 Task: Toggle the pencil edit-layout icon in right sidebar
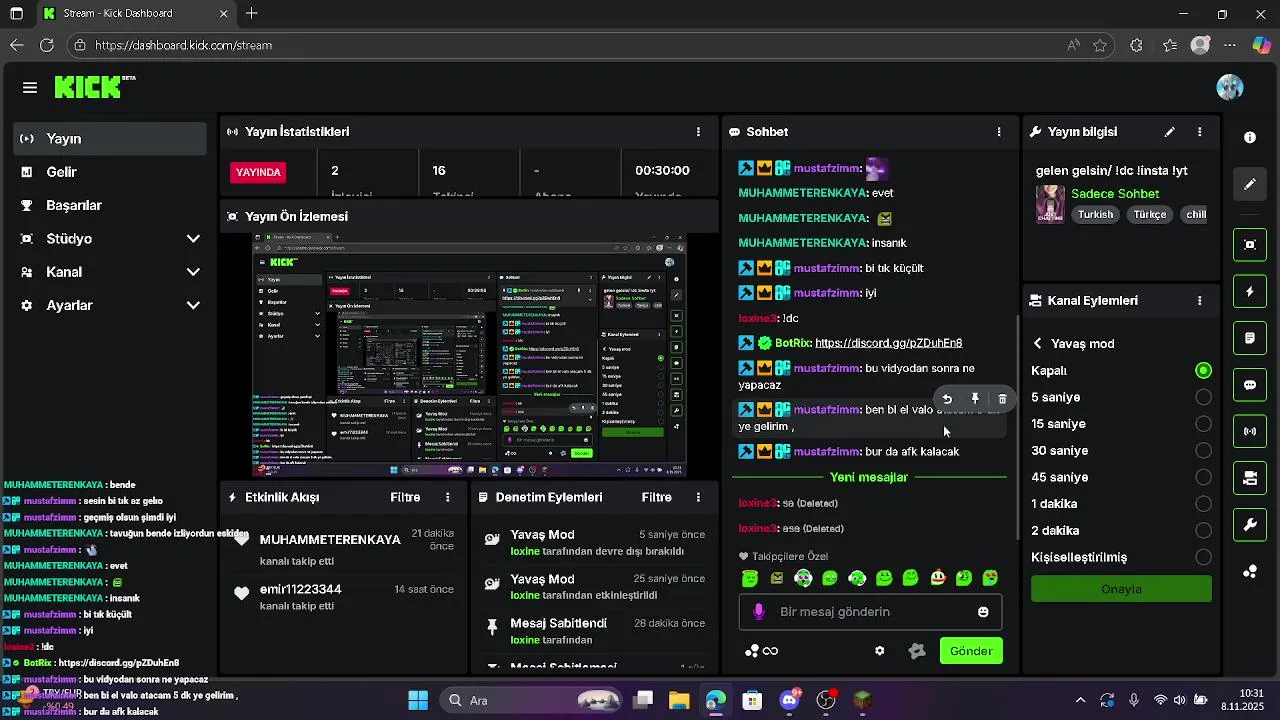click(x=1250, y=184)
